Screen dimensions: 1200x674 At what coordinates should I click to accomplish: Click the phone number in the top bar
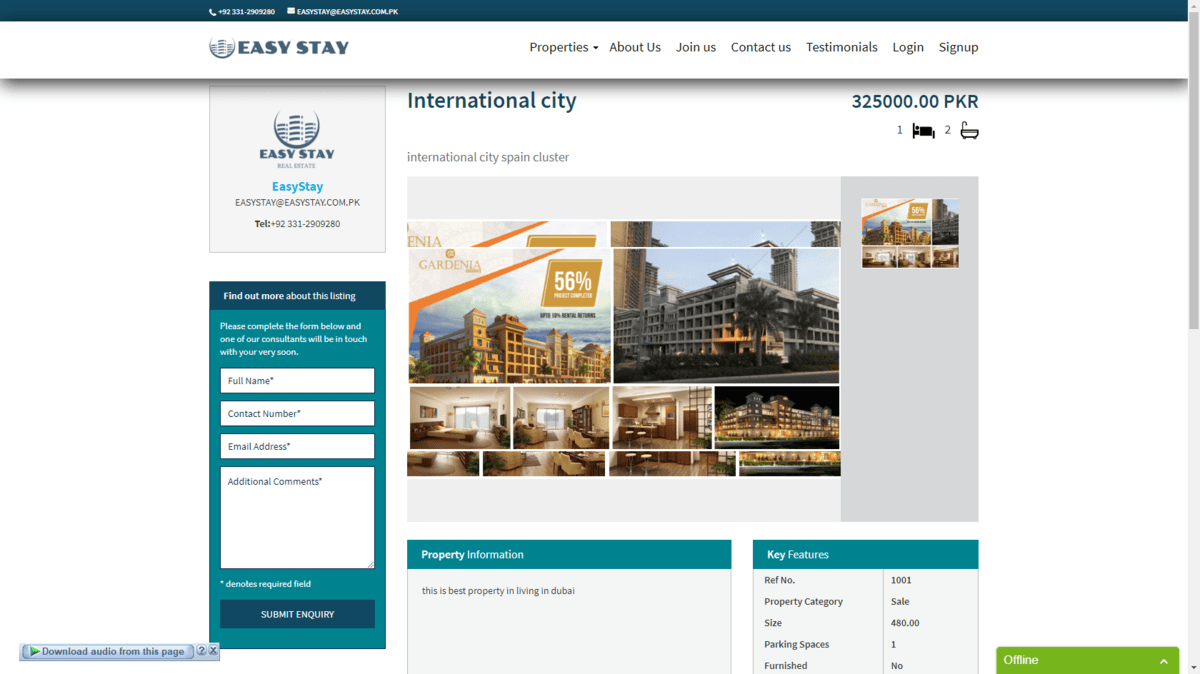click(246, 12)
